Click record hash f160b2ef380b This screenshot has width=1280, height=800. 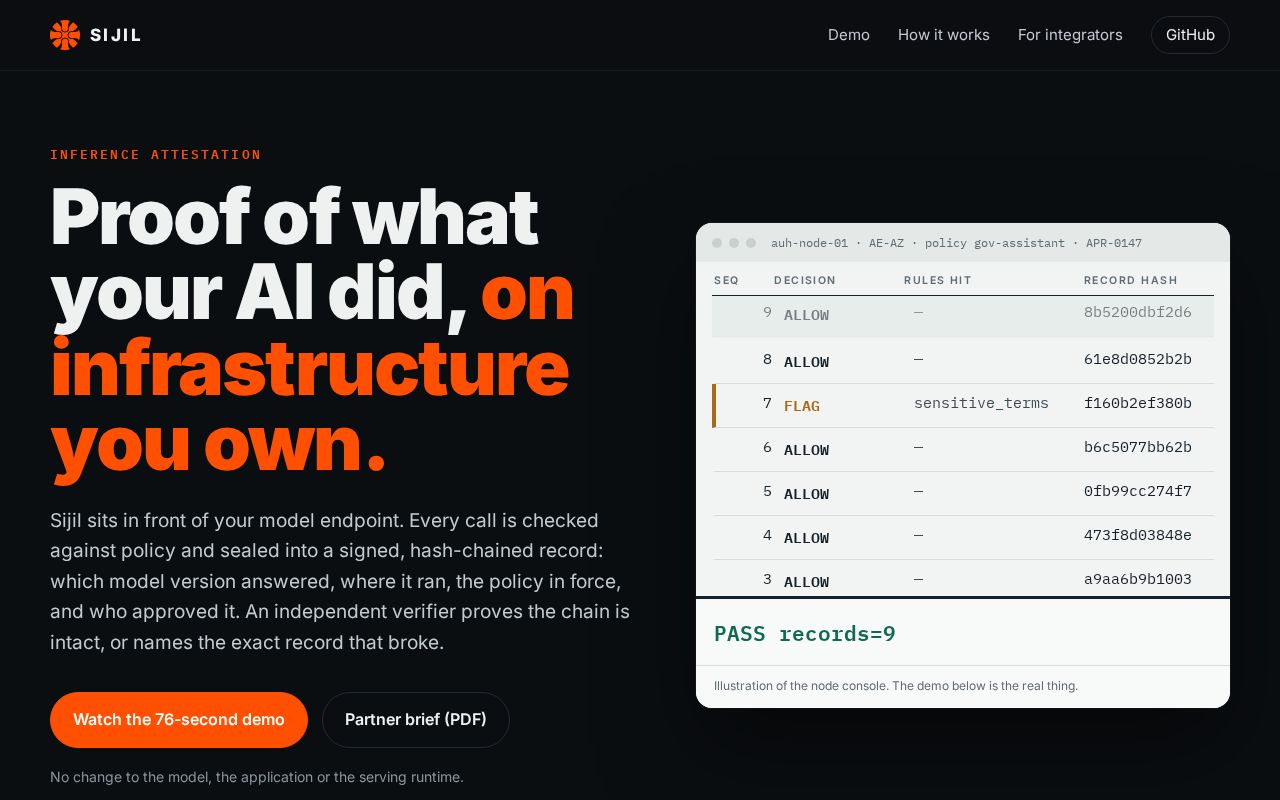(1138, 403)
